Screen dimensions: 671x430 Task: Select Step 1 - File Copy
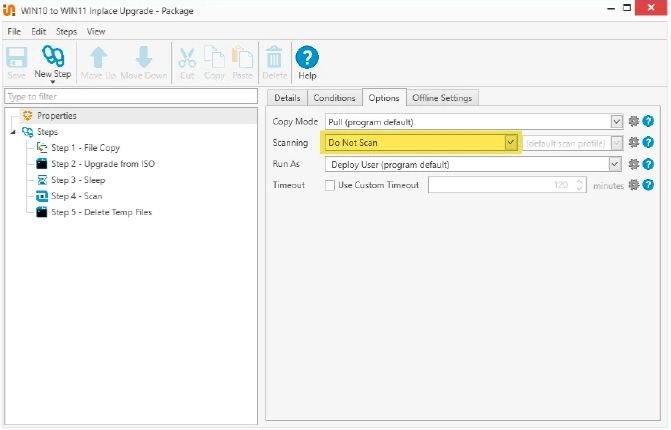pyautogui.click(x=86, y=148)
